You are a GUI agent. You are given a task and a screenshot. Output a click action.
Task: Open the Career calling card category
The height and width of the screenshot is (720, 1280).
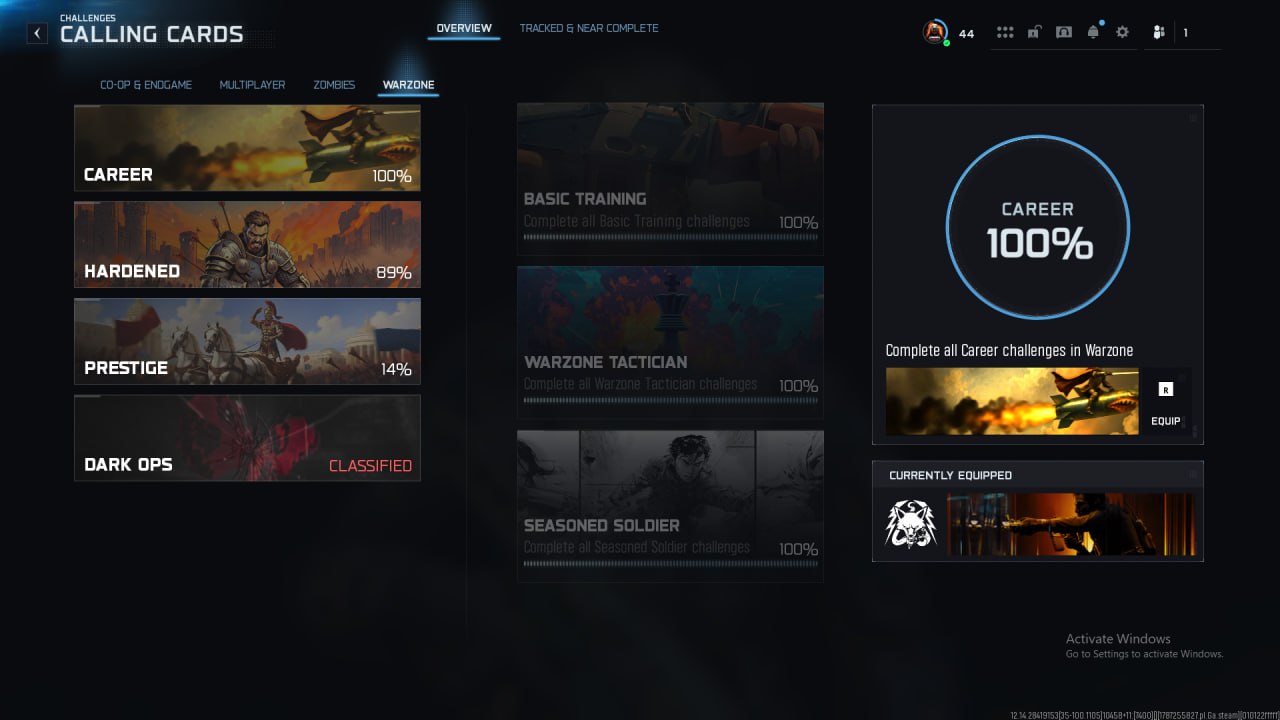coord(247,148)
